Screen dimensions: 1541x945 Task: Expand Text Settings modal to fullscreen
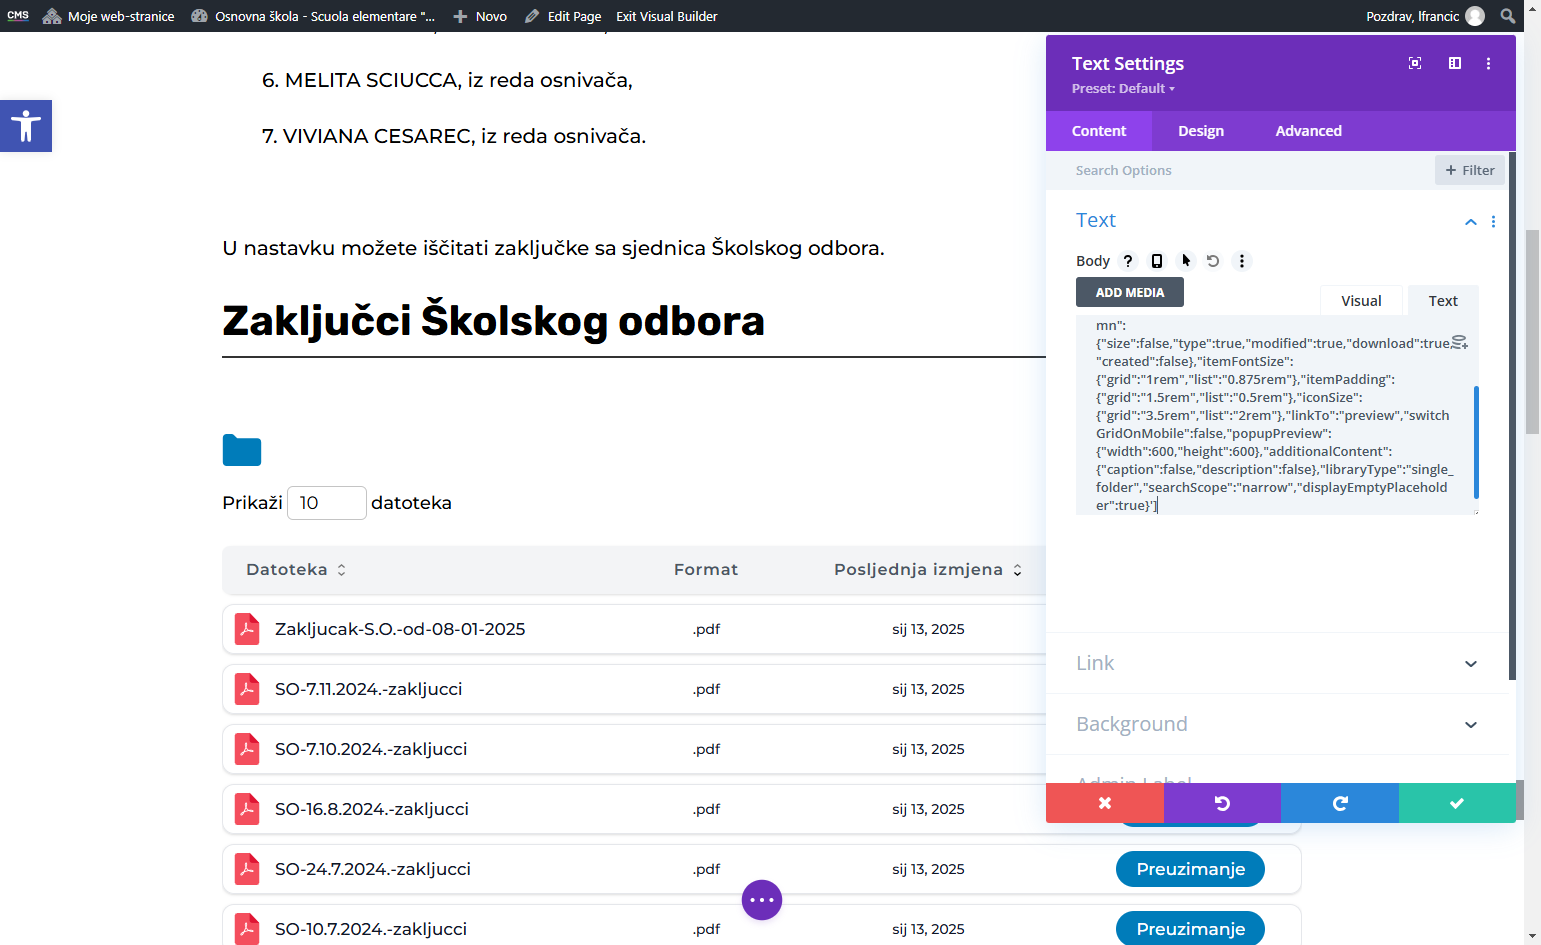pos(1415,63)
